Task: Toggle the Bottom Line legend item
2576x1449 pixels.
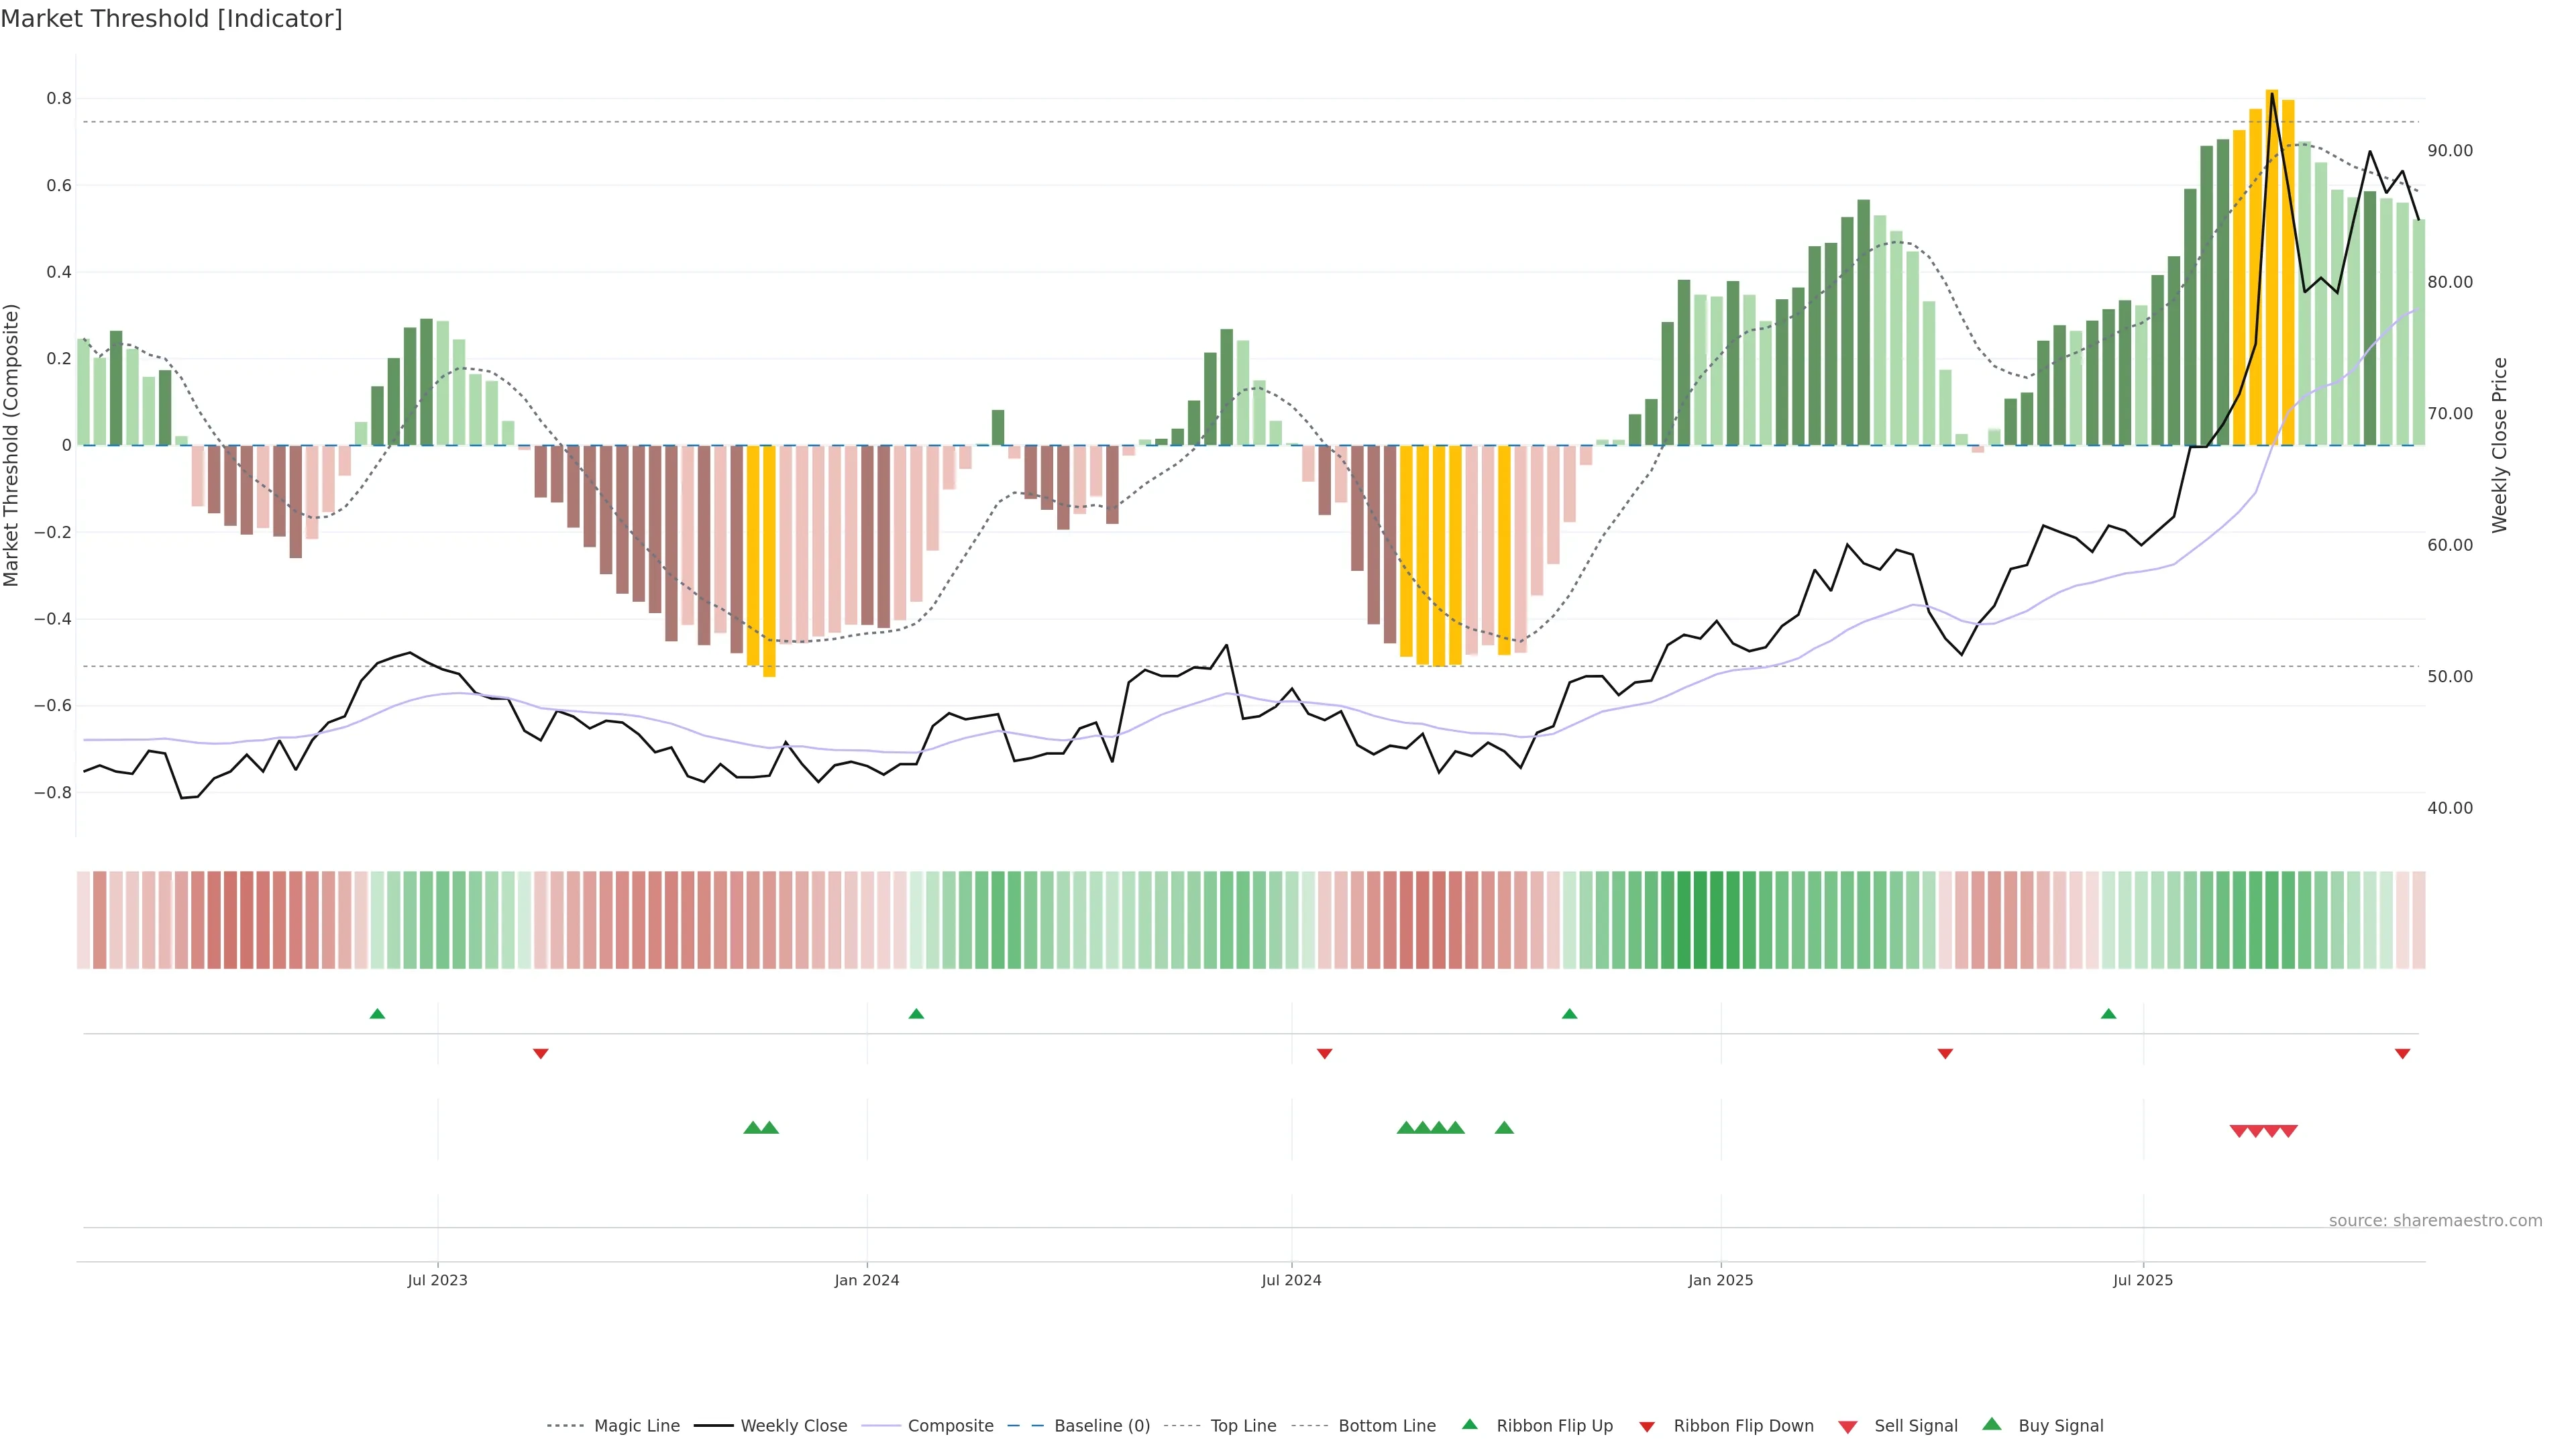Action: (x=1386, y=1426)
